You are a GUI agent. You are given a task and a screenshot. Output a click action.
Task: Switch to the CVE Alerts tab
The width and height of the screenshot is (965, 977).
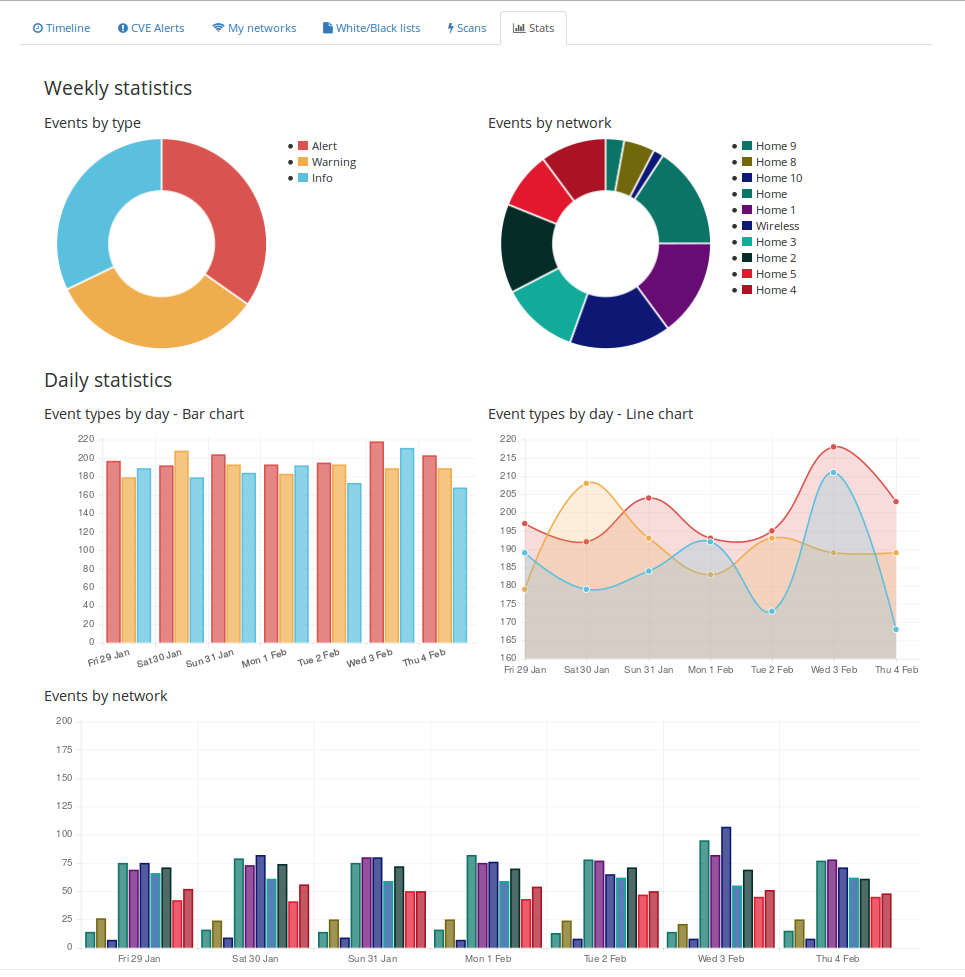[x=151, y=28]
